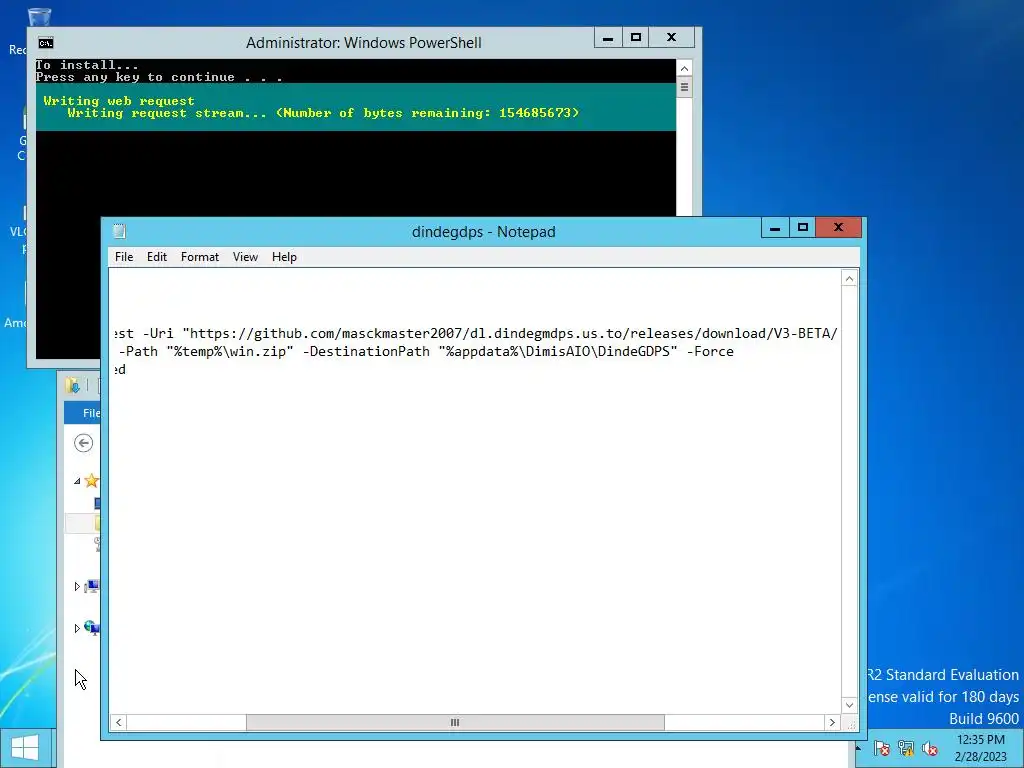
Task: Close the dindegdps Notepad window
Action: 839,227
